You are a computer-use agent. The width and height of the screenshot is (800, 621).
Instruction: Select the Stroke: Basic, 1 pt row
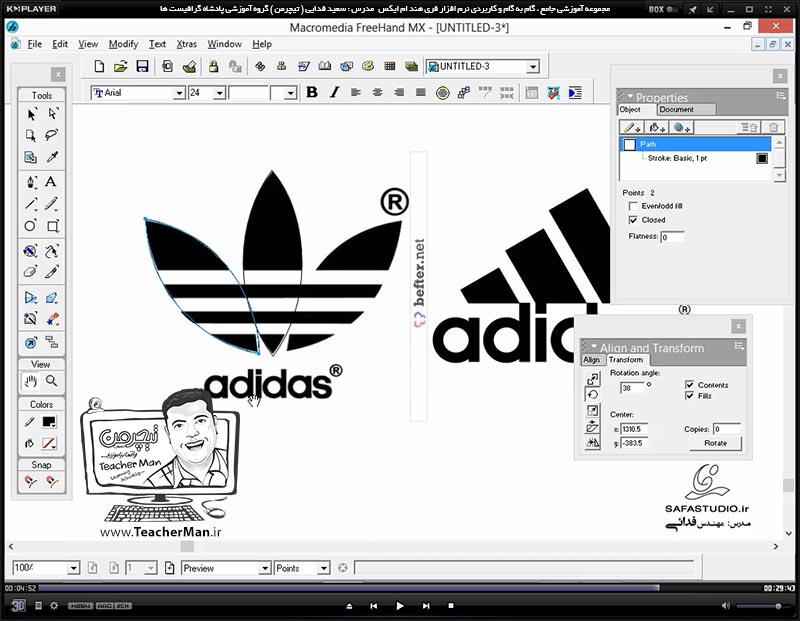[x=695, y=158]
